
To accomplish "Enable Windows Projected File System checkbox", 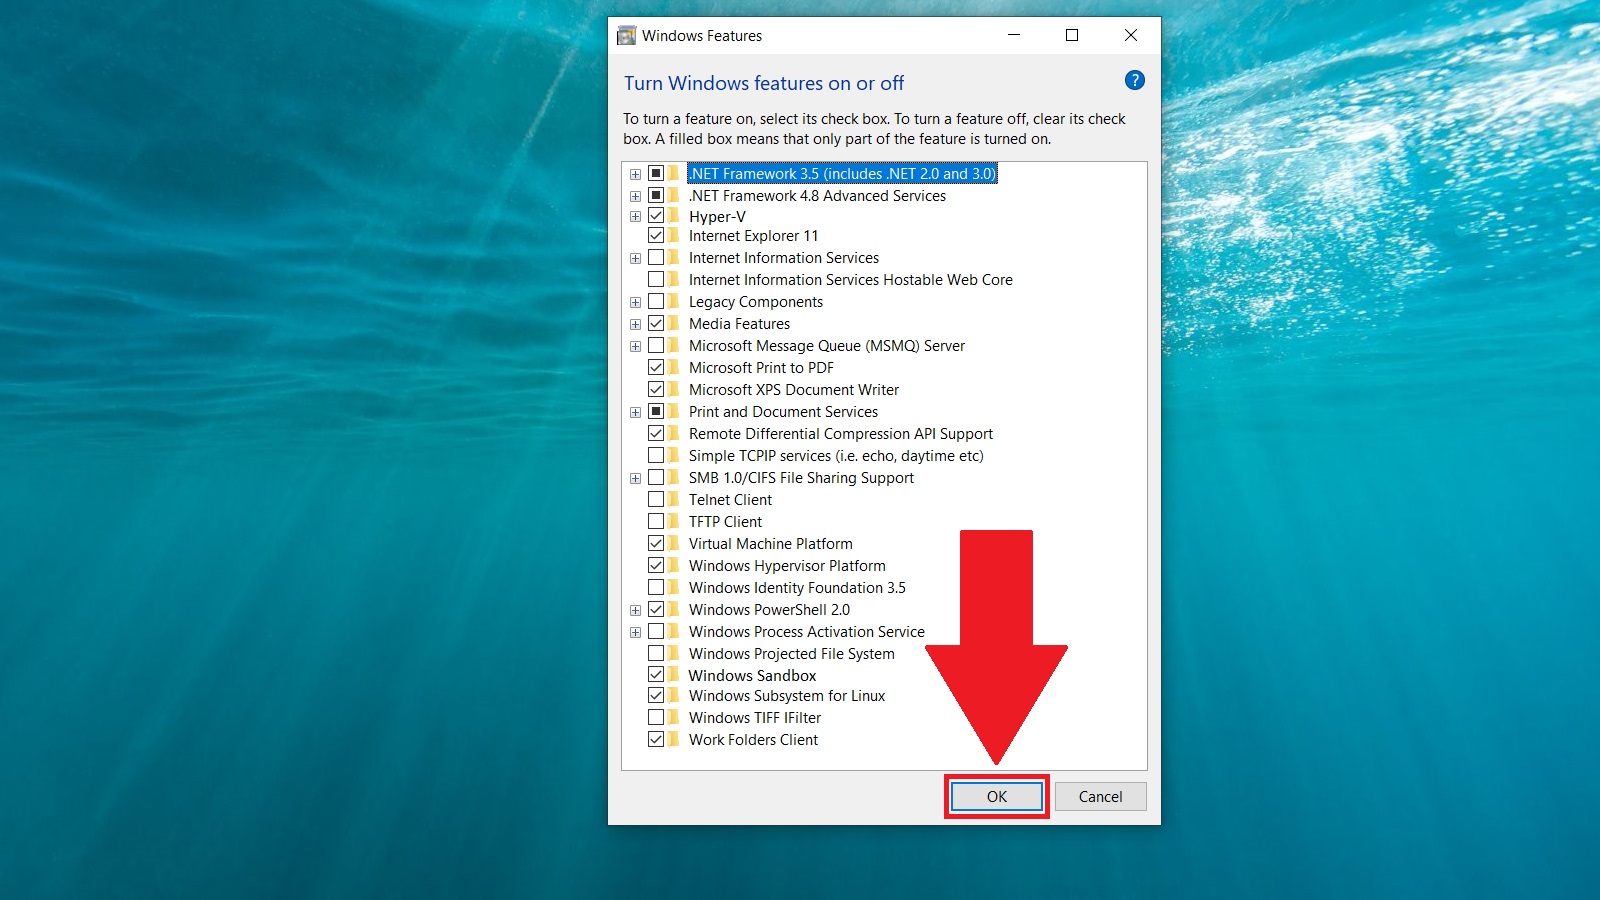I will [656, 653].
